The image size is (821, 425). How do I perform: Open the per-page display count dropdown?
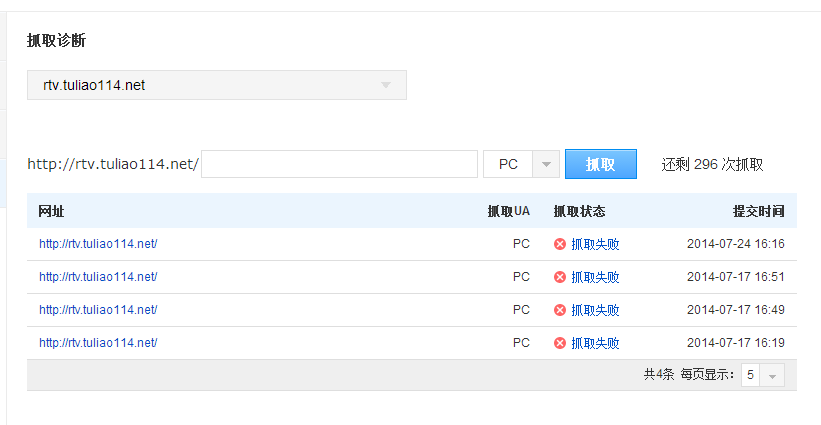point(762,375)
